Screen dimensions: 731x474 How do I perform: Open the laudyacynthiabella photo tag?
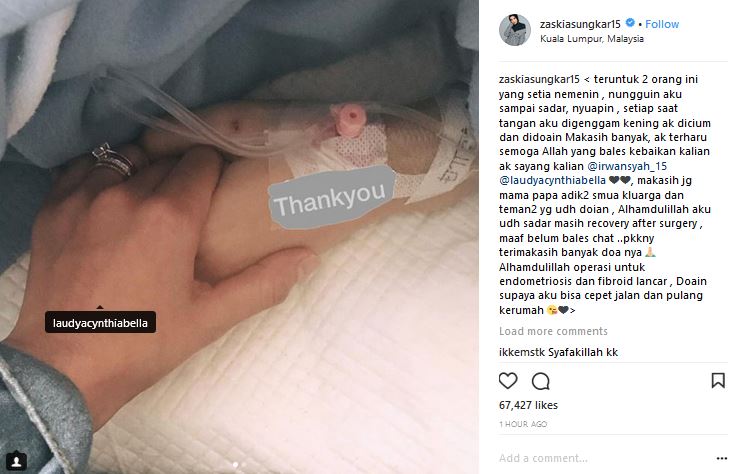click(x=100, y=323)
